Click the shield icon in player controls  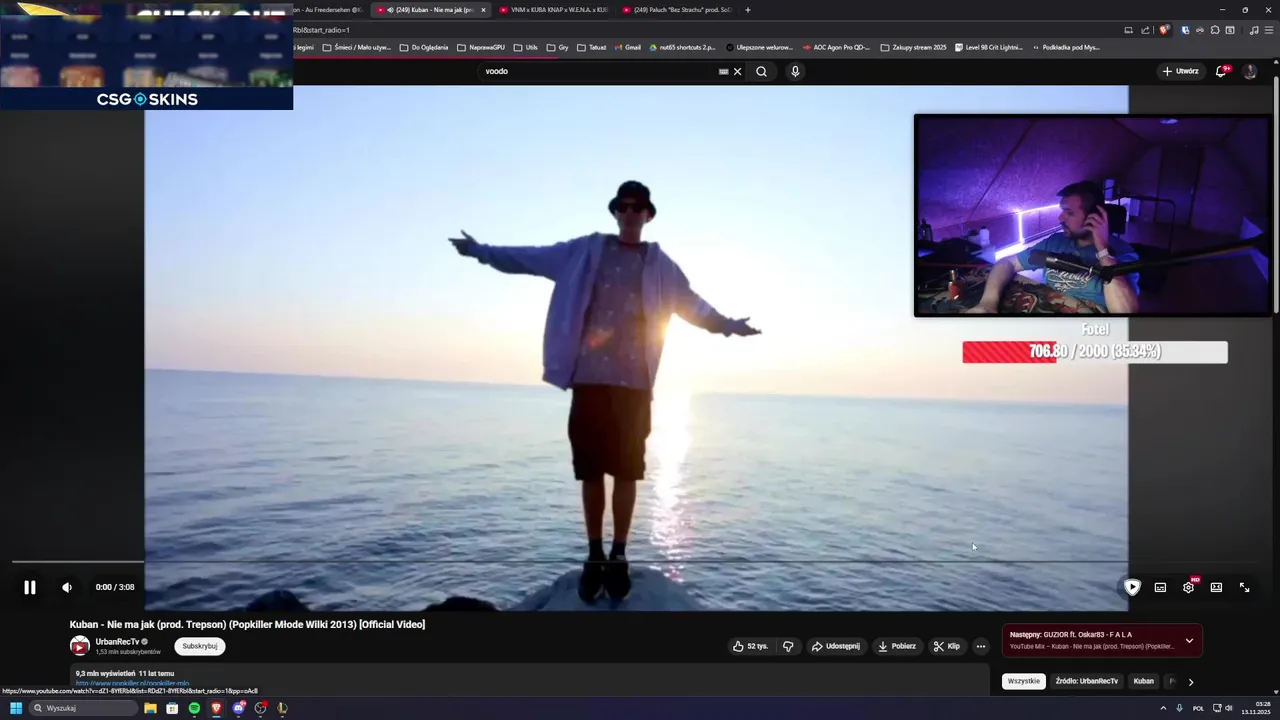[x=1132, y=588]
